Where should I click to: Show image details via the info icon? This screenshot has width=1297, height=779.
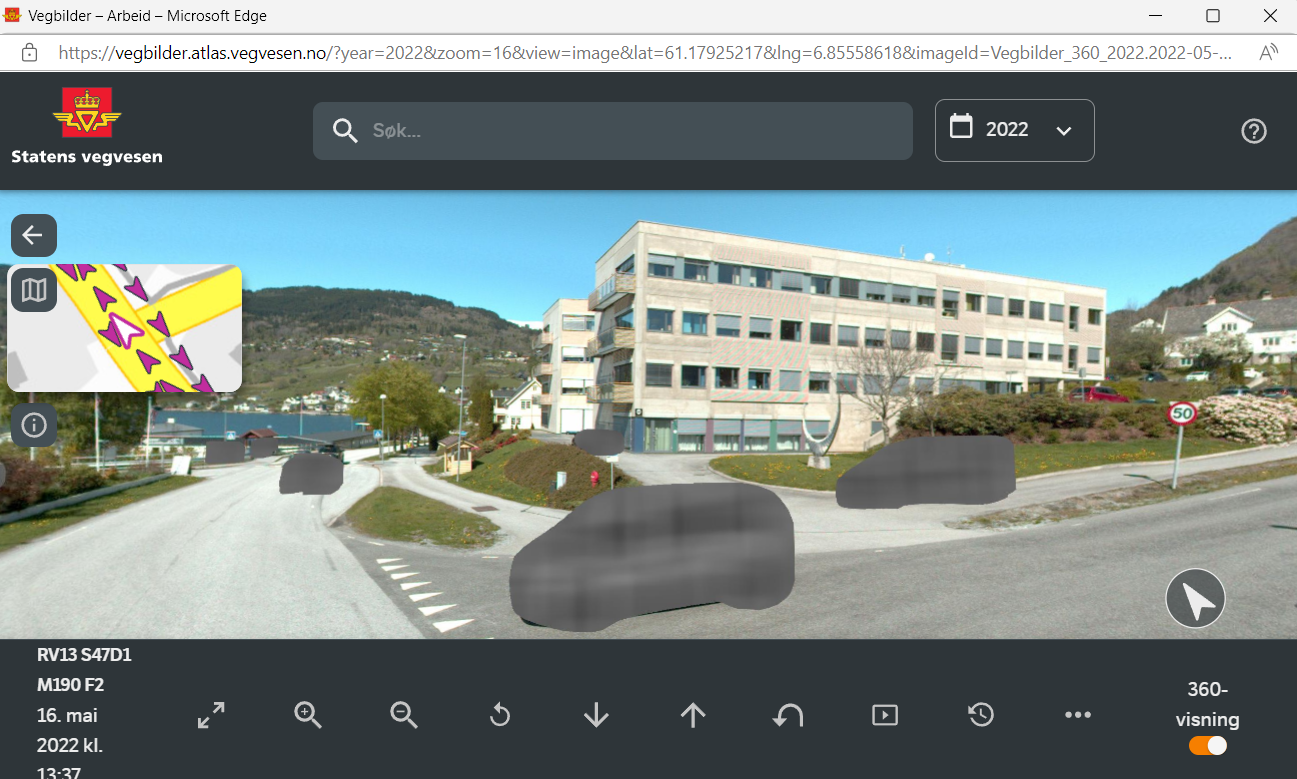[33, 425]
